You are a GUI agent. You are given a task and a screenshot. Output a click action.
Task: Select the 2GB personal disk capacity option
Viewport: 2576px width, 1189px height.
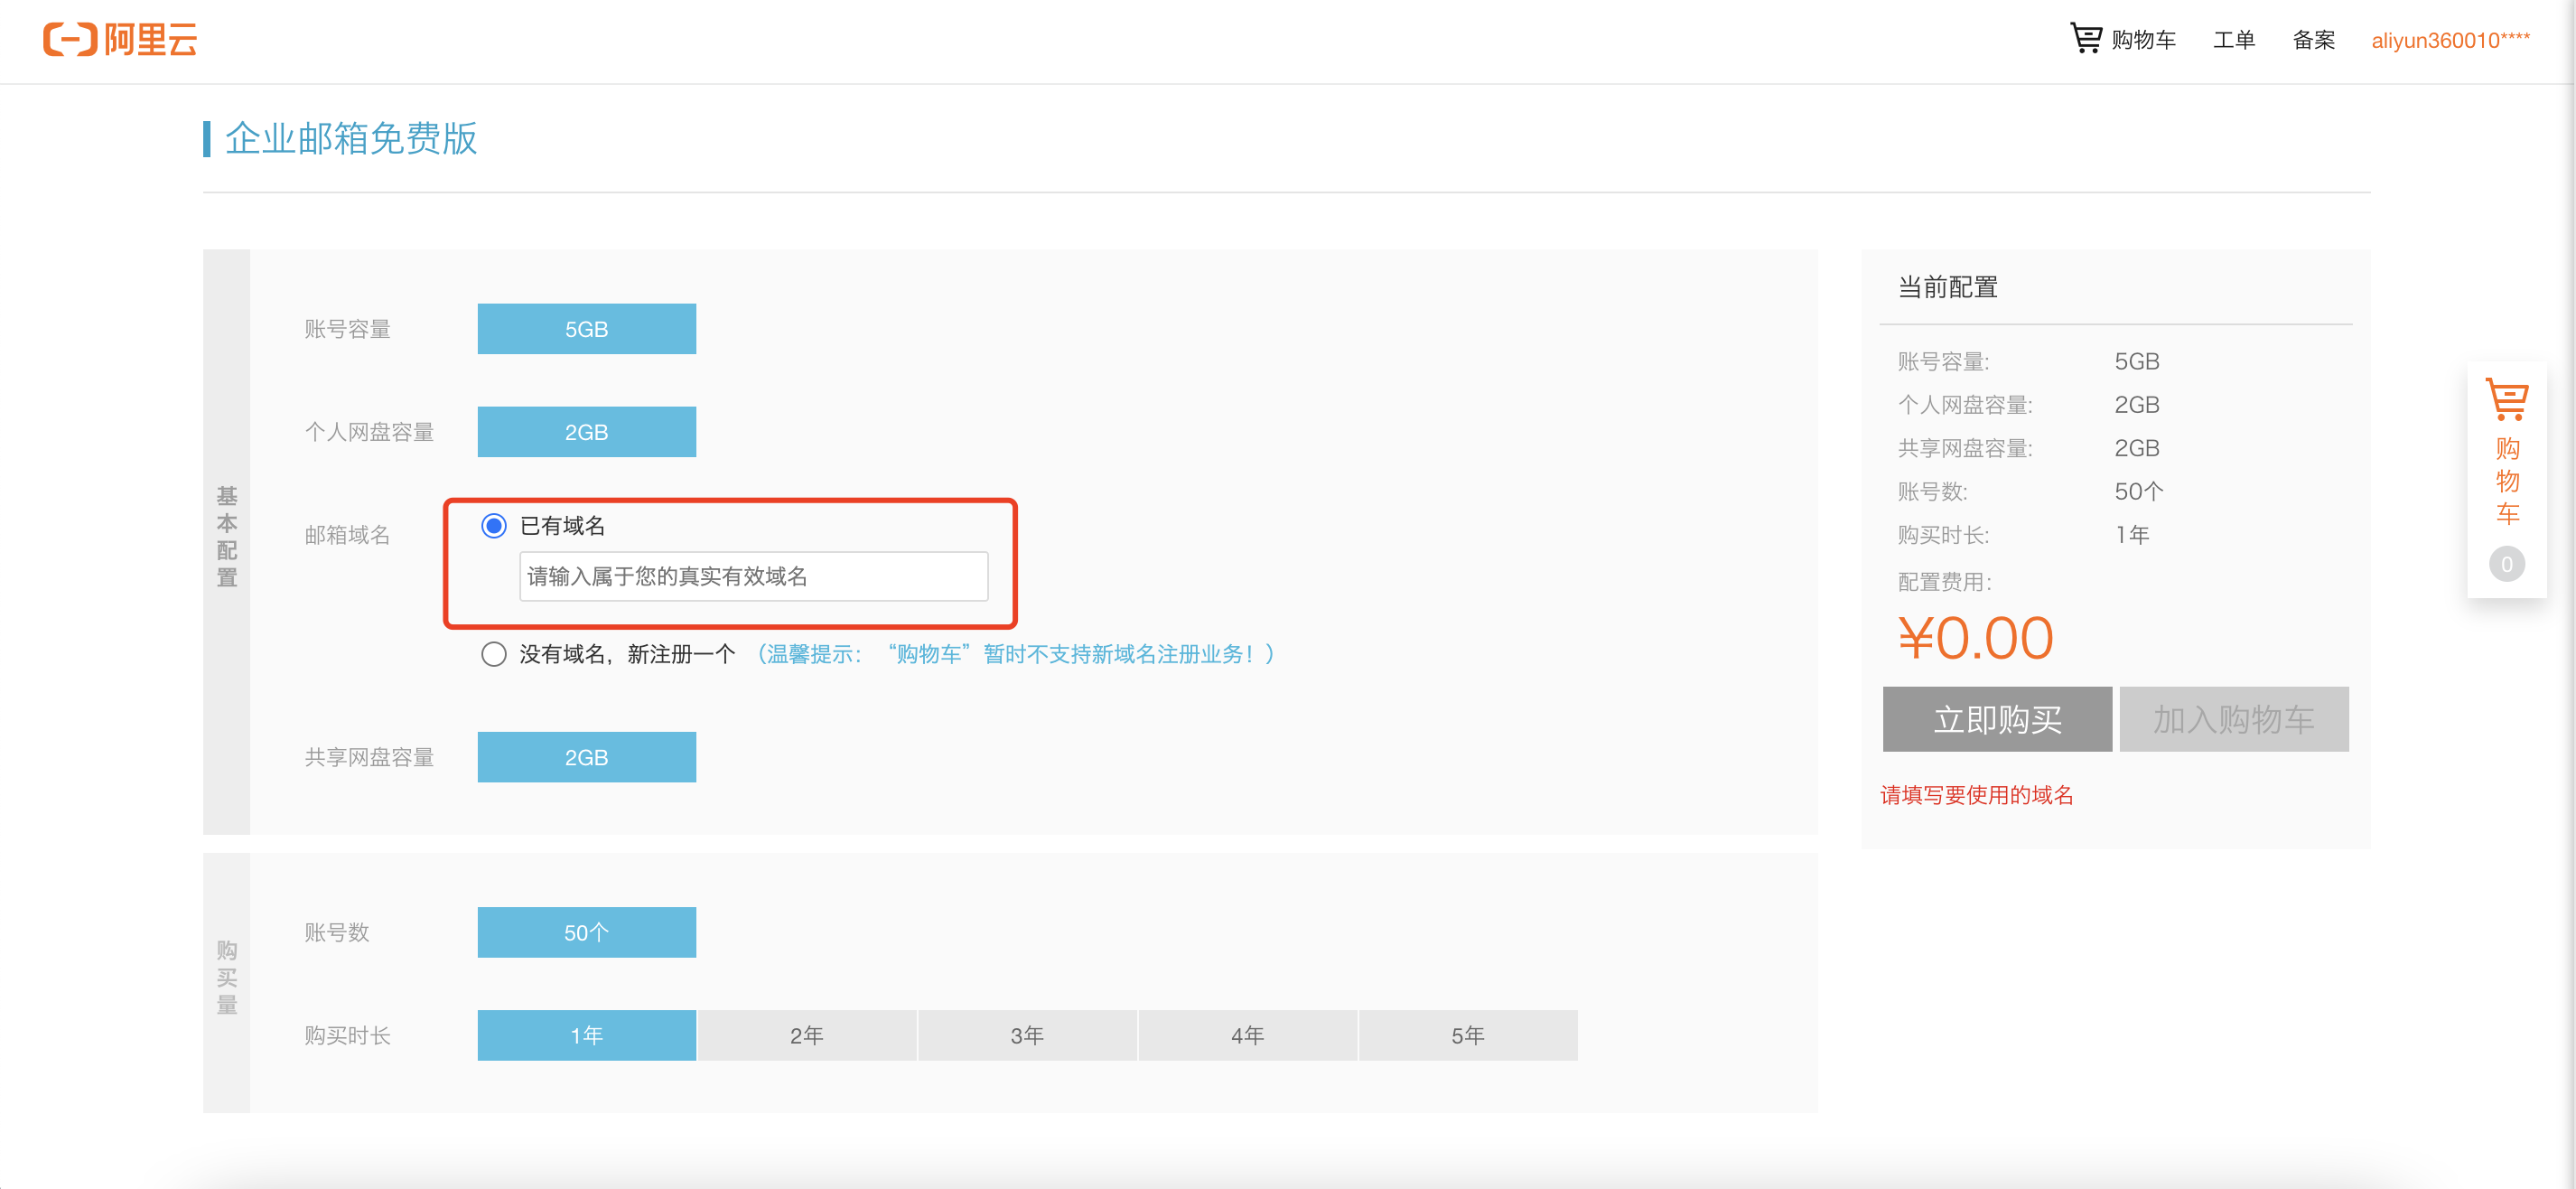(x=586, y=432)
